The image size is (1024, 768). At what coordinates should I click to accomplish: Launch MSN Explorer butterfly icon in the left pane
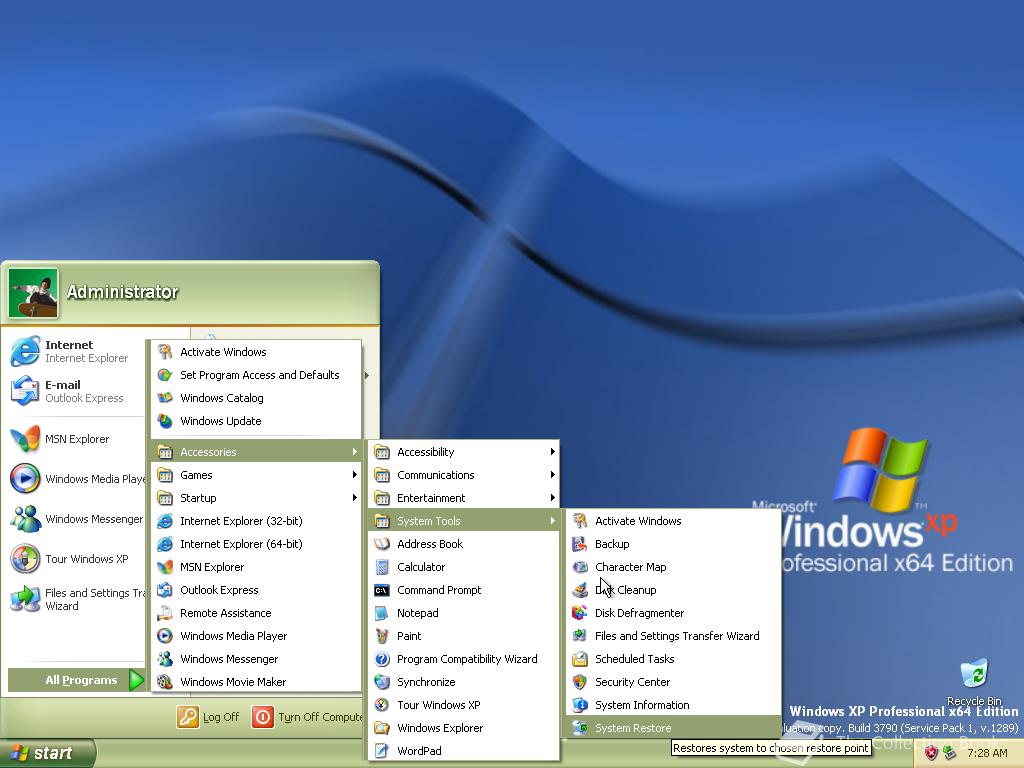[x=25, y=439]
